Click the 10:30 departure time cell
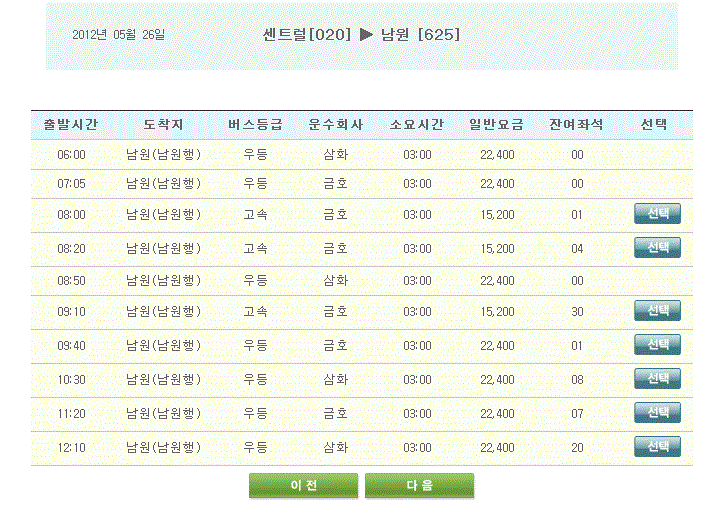This screenshot has height=512, width=723. [x=71, y=380]
